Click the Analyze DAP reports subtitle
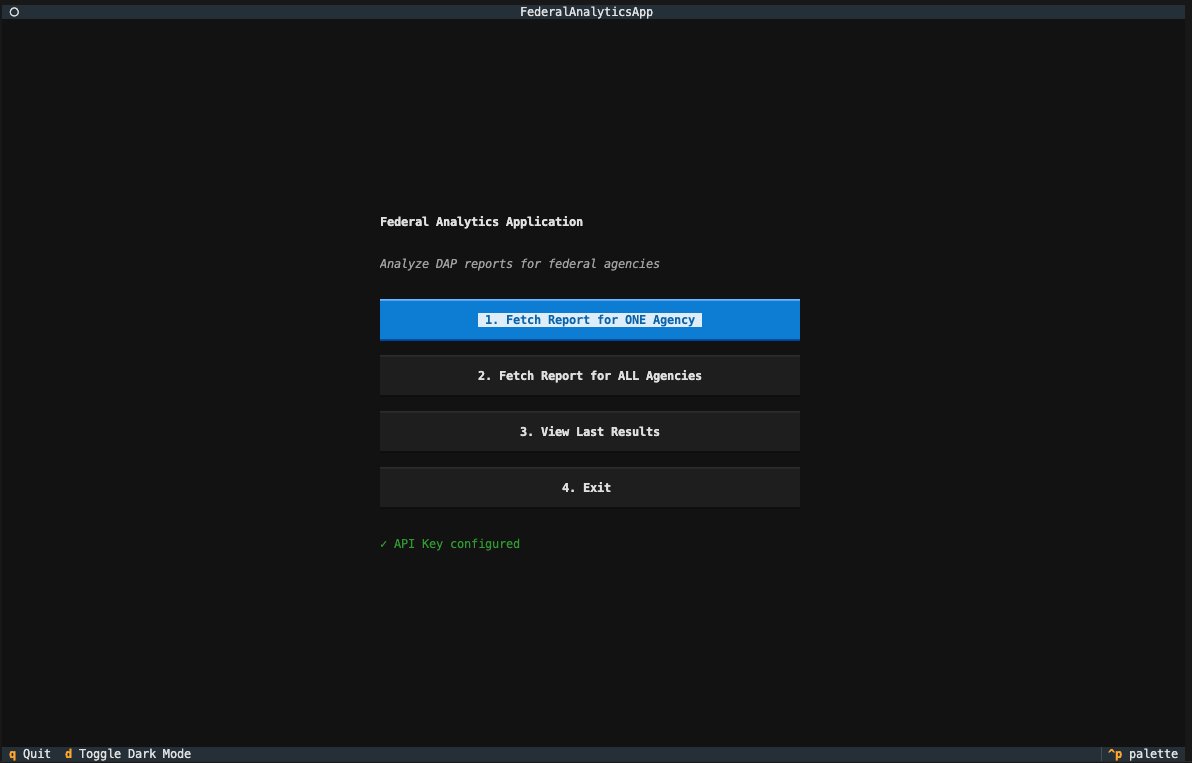 (519, 264)
